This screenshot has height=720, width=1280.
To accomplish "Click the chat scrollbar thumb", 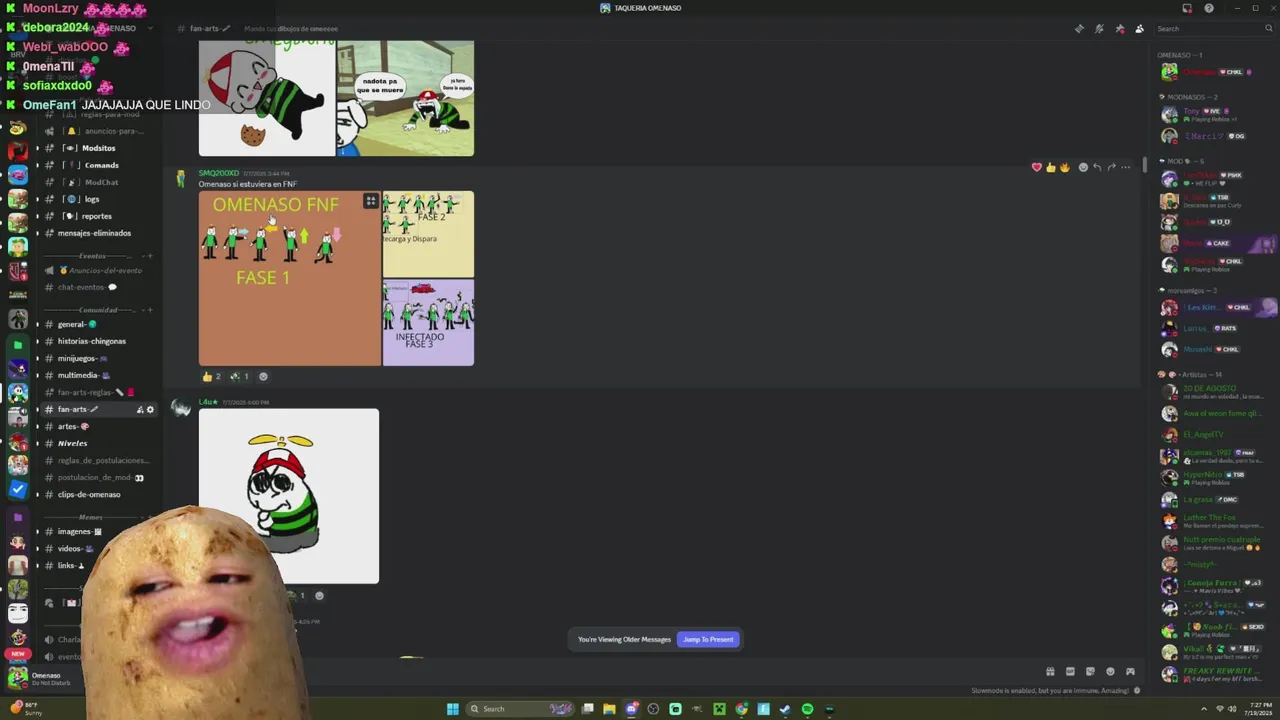I will click(x=1147, y=165).
